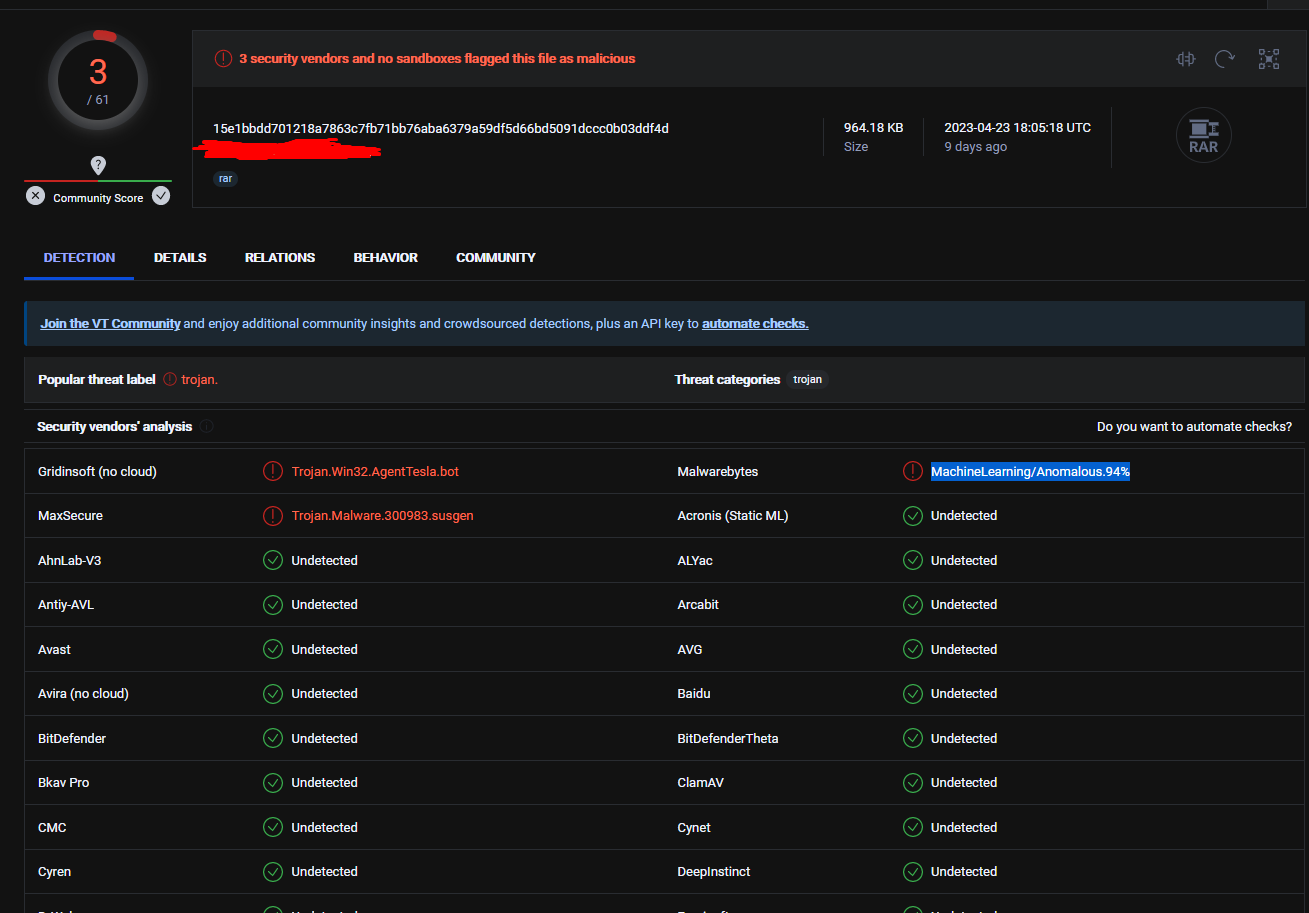Click the highlighted MachineLearning/Anomalous.94% result
The height and width of the screenshot is (913, 1309).
(1030, 471)
